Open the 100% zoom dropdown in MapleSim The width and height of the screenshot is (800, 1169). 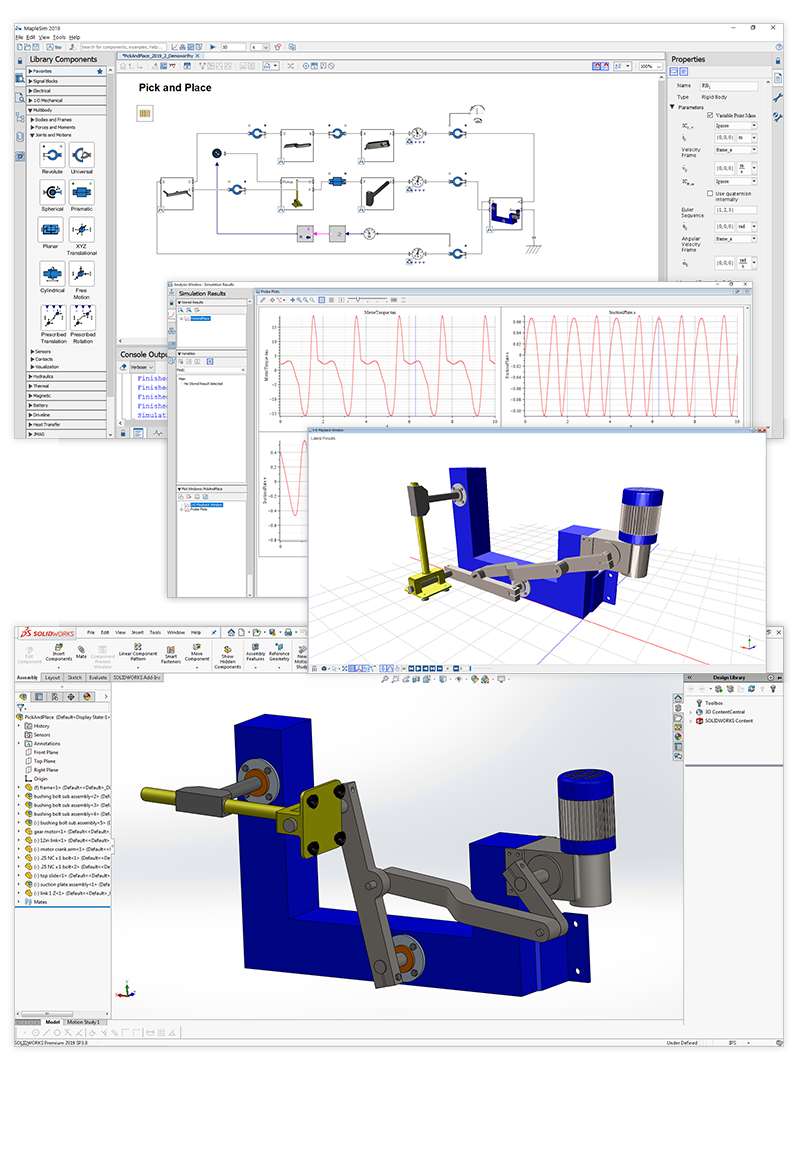651,66
